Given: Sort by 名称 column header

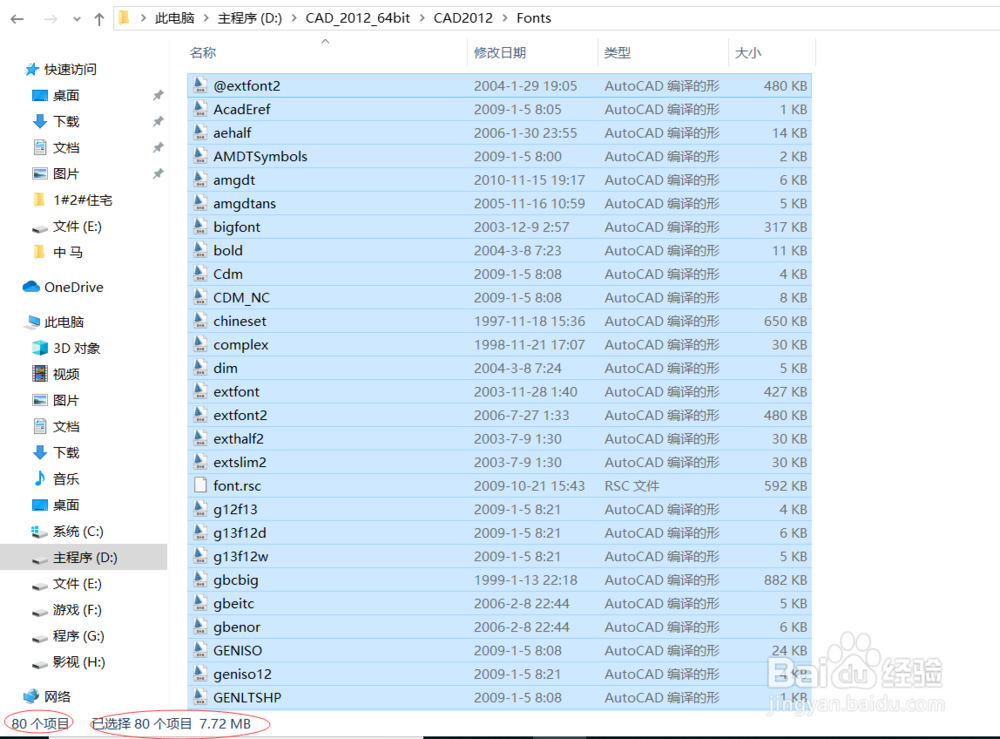Looking at the screenshot, I should coord(203,53).
